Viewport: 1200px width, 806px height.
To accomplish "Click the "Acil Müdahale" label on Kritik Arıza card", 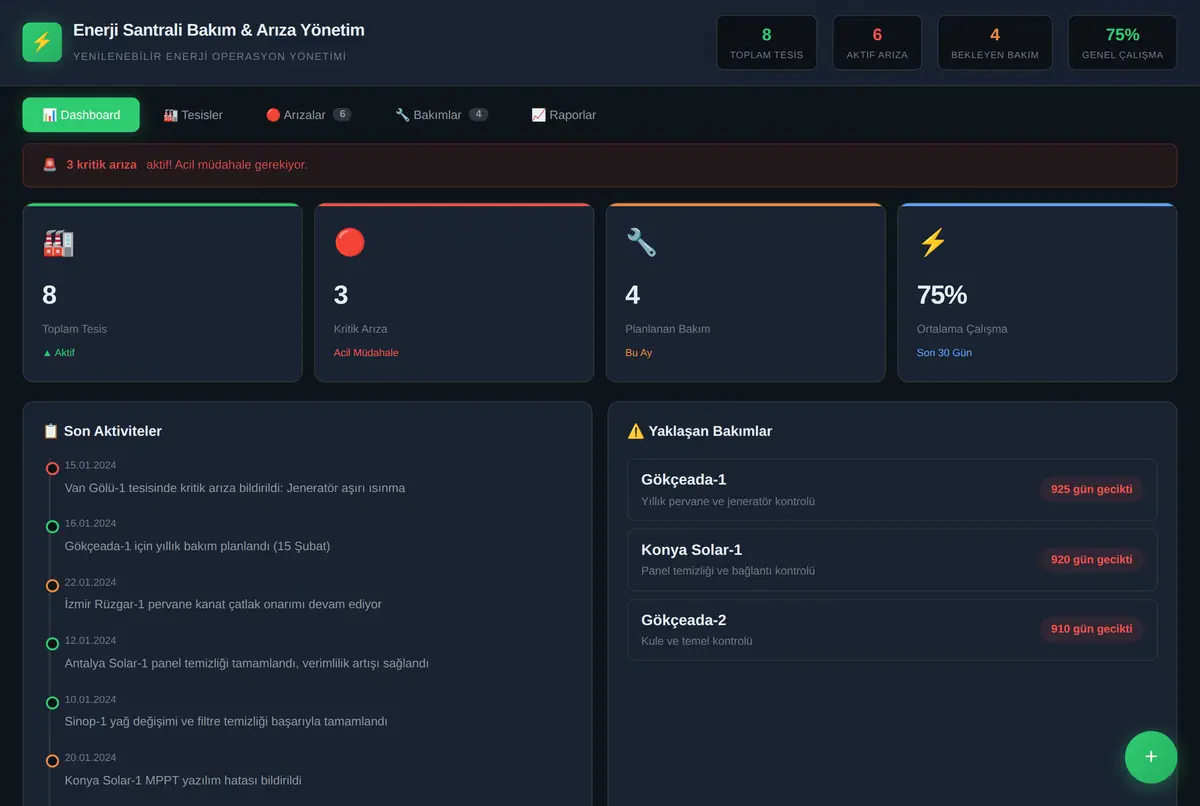I will [366, 353].
